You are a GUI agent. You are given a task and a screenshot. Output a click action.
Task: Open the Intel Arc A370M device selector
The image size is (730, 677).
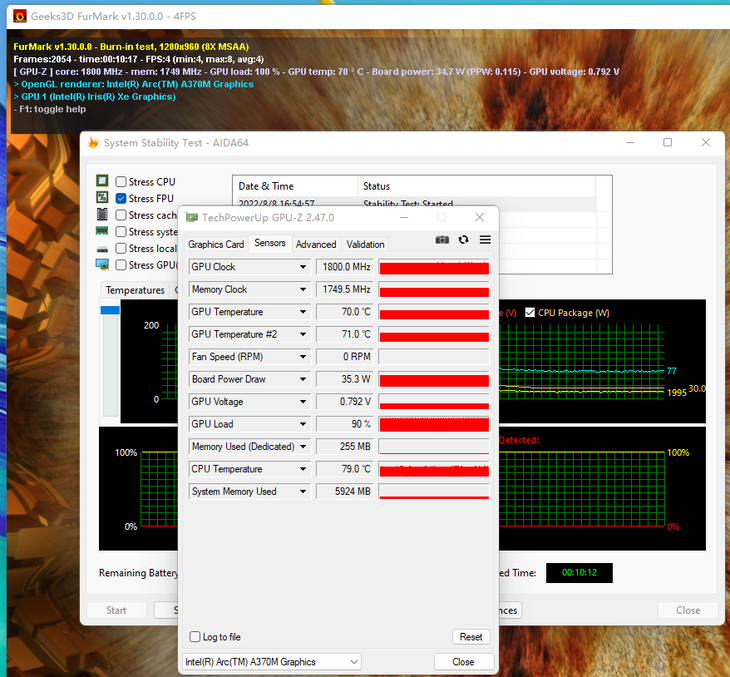tap(272, 662)
